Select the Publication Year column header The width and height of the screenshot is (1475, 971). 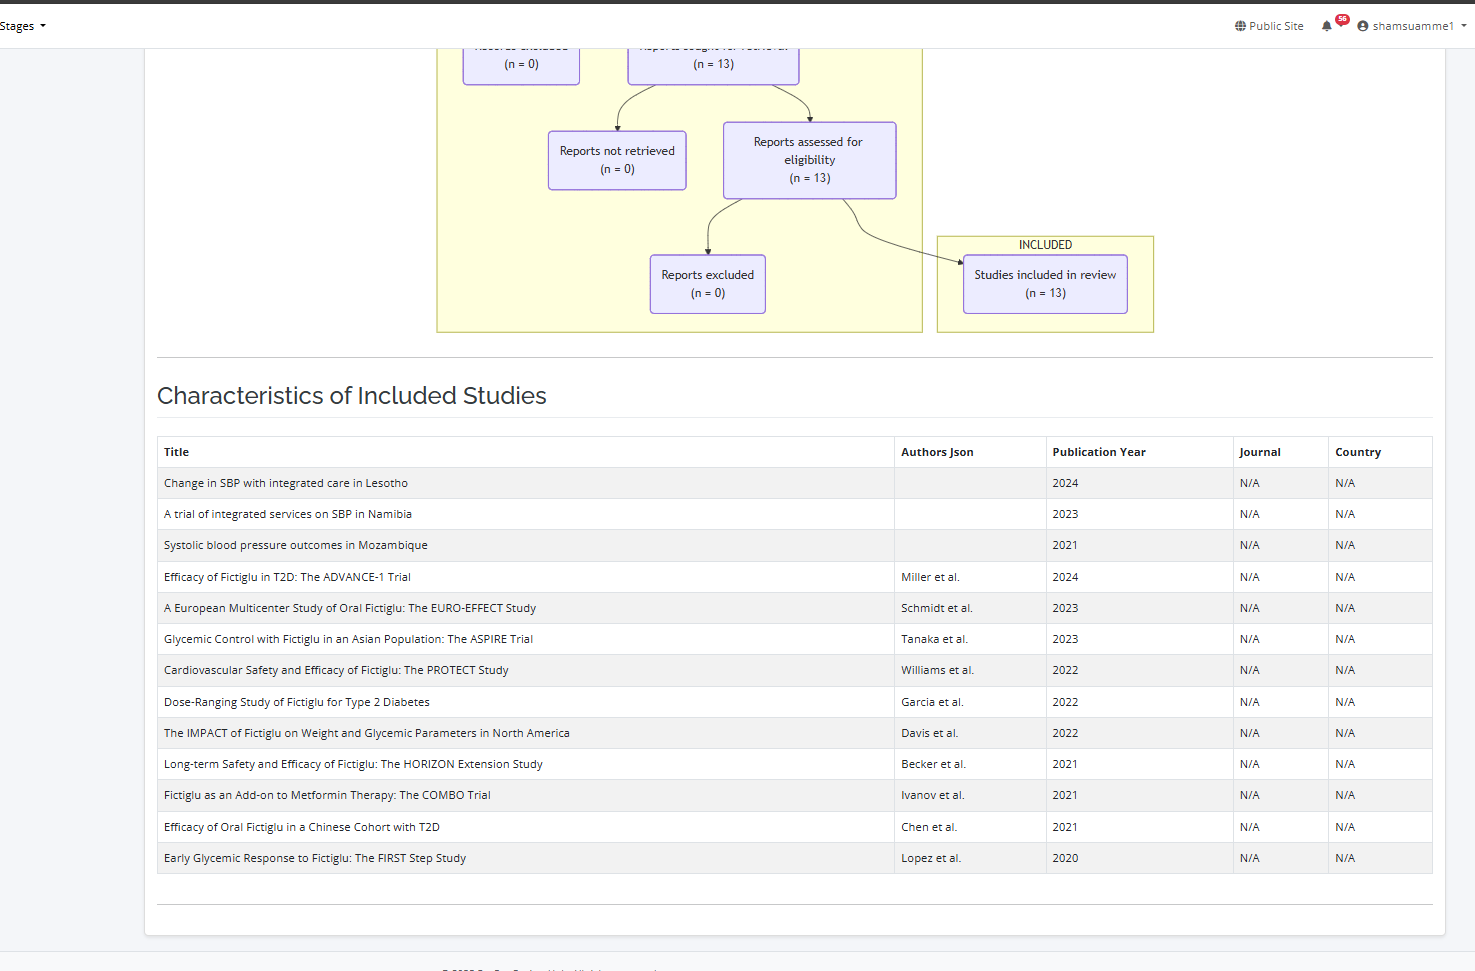[x=1099, y=452]
